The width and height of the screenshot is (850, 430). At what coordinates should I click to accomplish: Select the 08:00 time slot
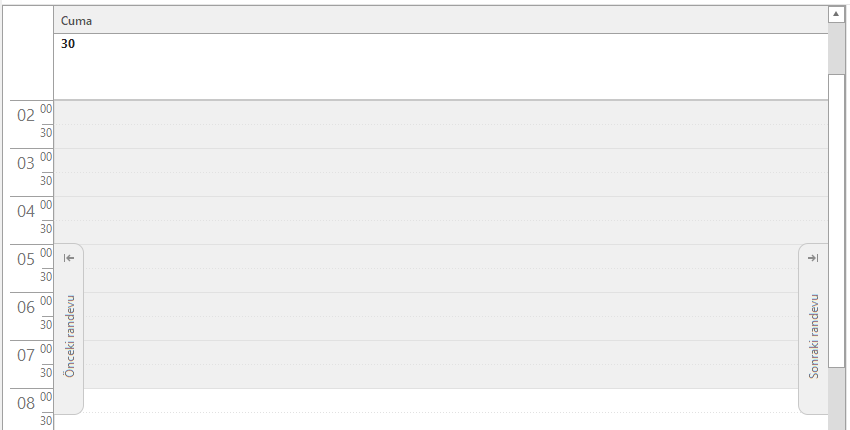pyautogui.click(x=441, y=401)
